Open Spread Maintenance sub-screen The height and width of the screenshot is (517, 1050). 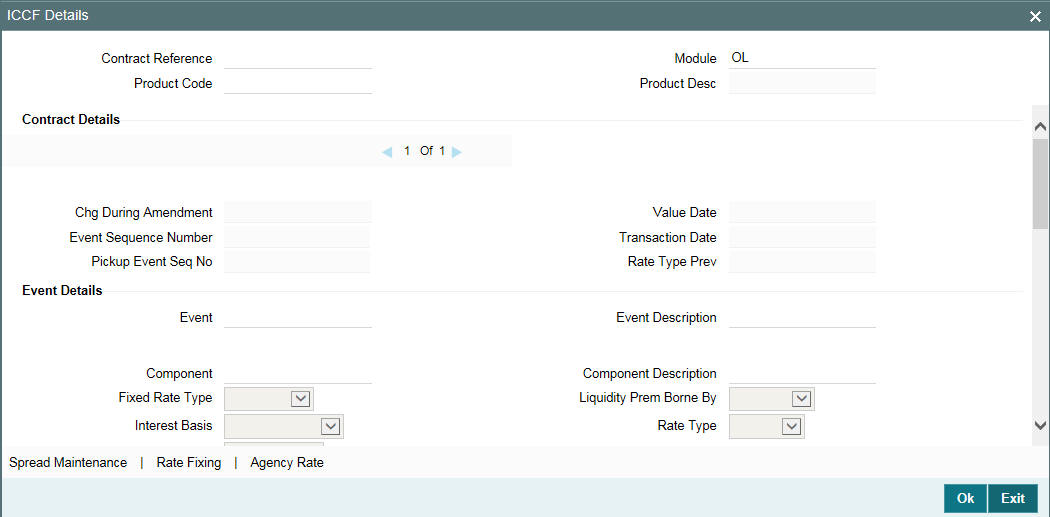68,463
